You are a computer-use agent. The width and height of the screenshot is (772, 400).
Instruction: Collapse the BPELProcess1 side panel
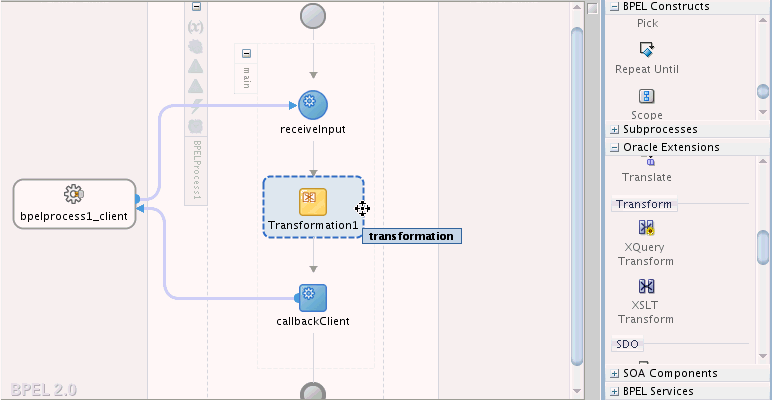(196, 6)
